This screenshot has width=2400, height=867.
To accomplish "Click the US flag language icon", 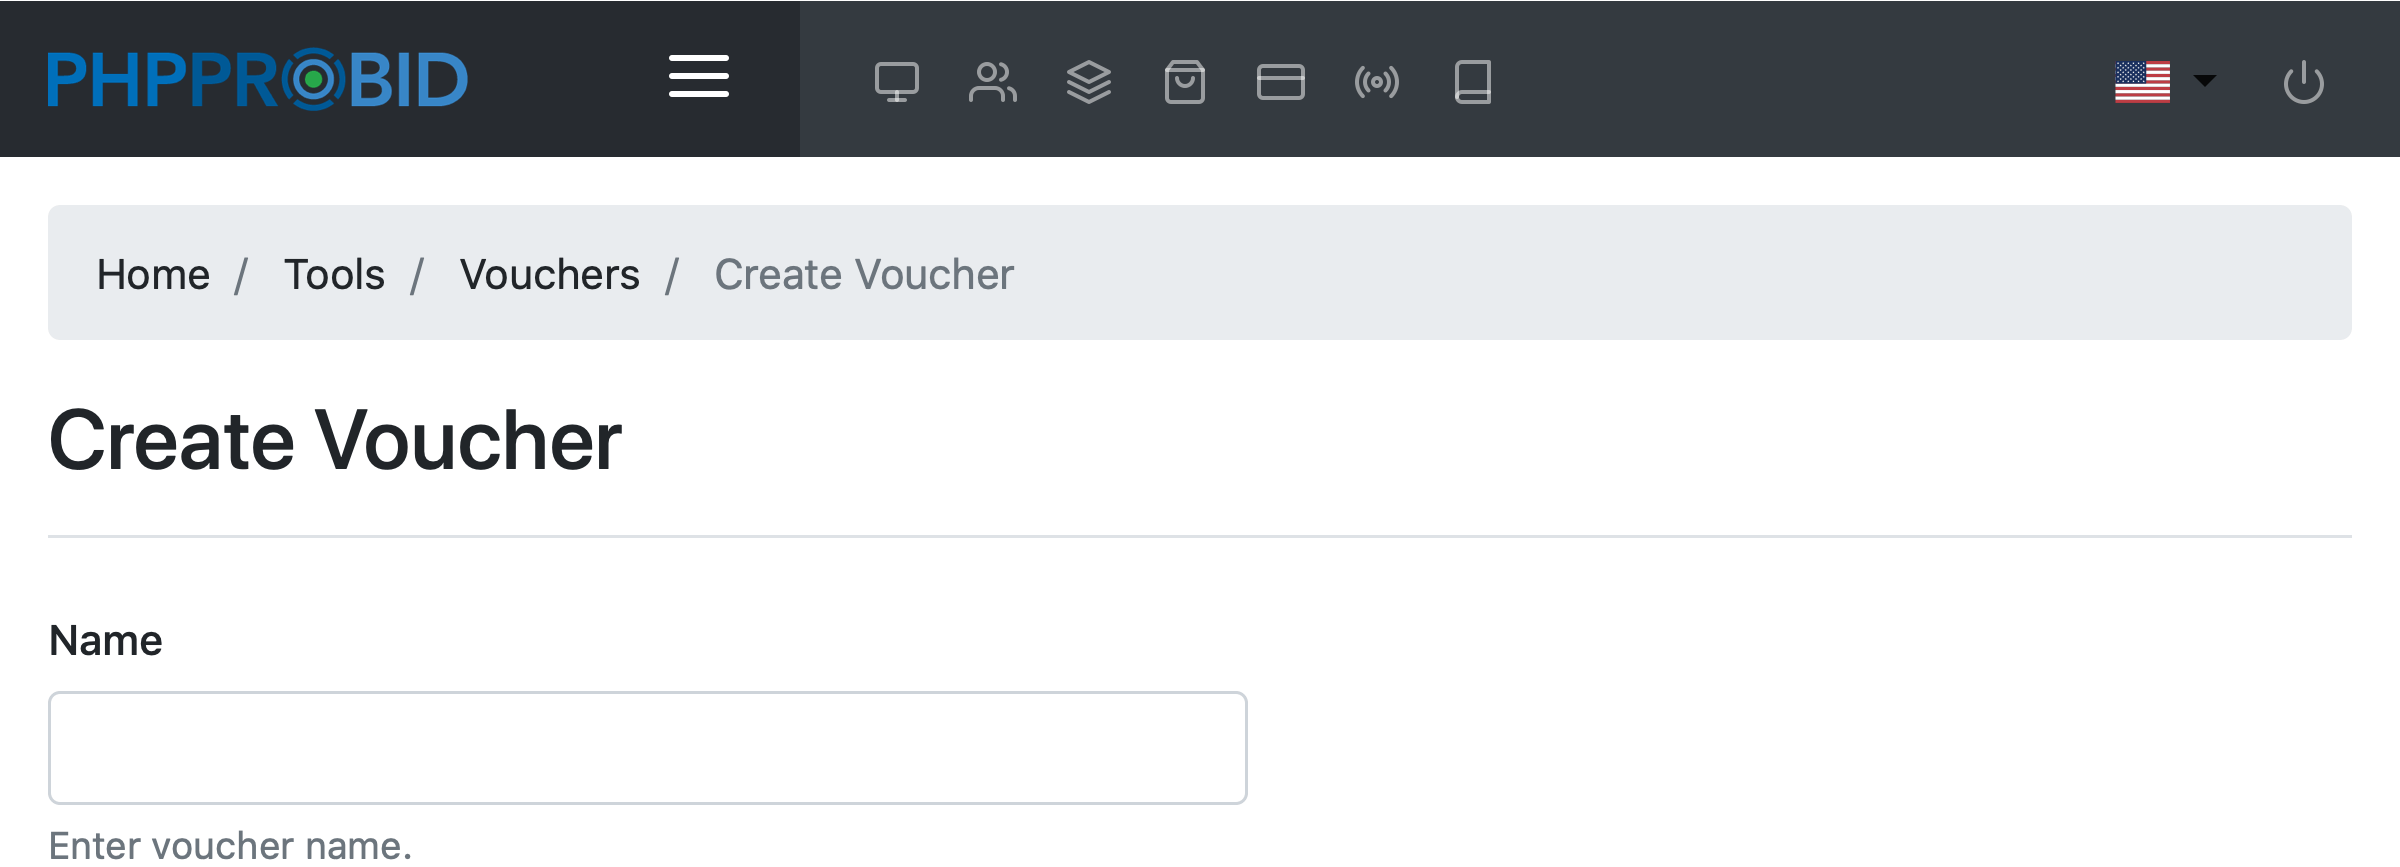I will click(x=2142, y=82).
